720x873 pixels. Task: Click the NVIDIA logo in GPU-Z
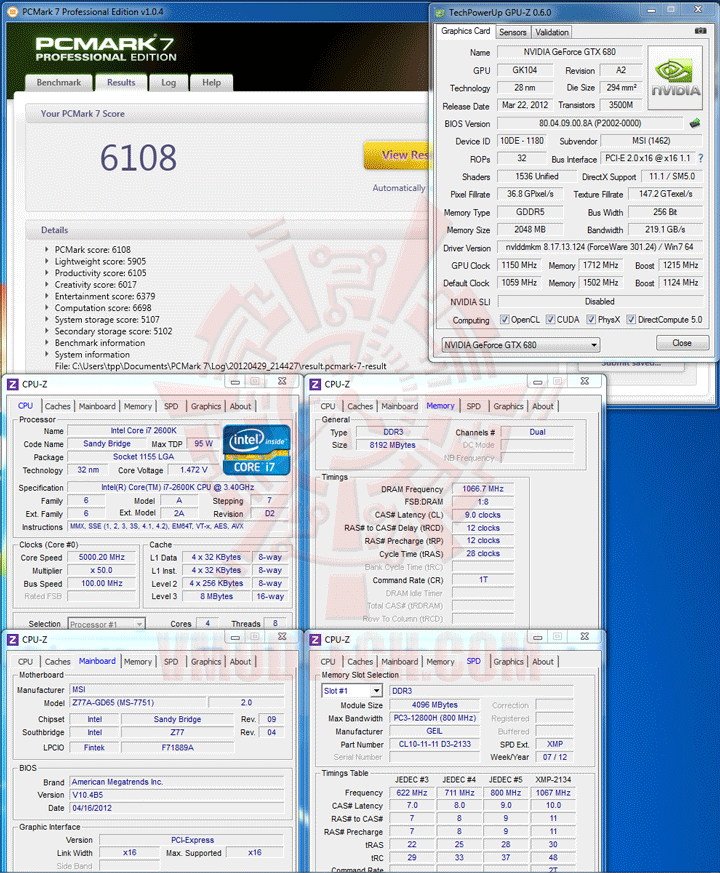[675, 77]
